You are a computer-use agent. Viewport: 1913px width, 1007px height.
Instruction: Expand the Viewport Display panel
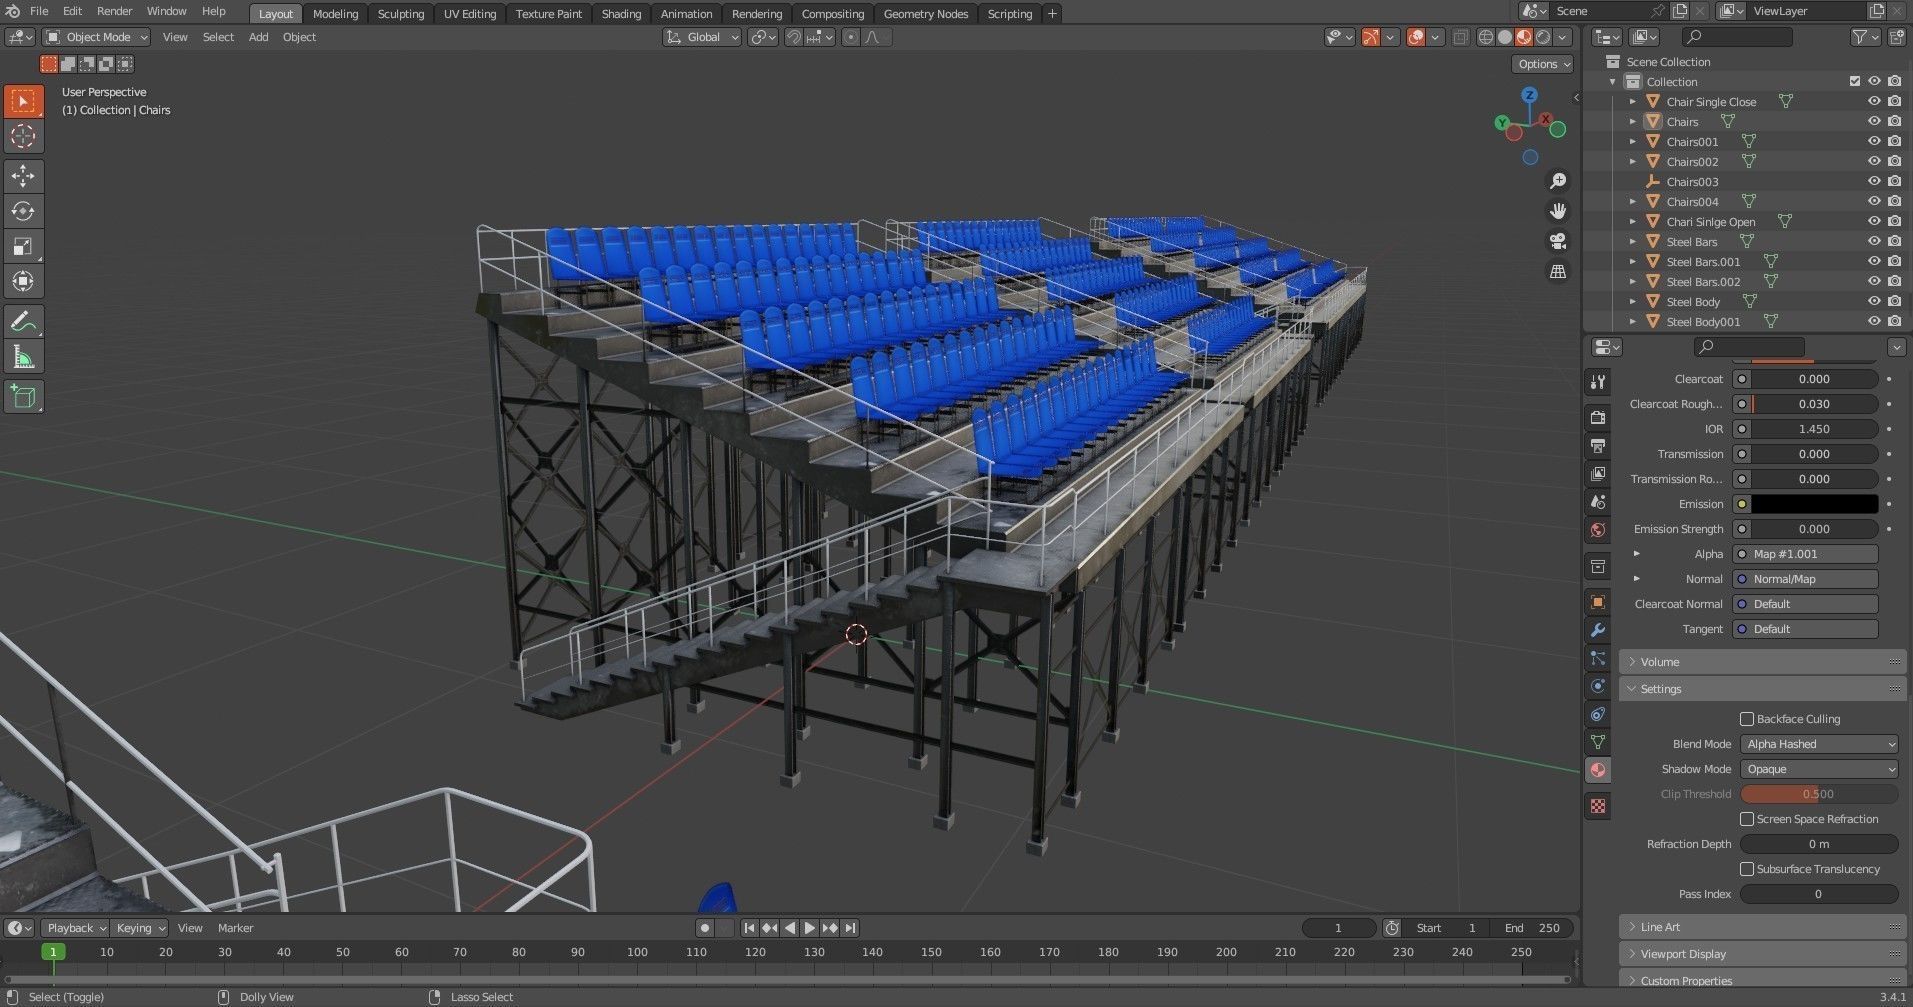pos(1762,954)
